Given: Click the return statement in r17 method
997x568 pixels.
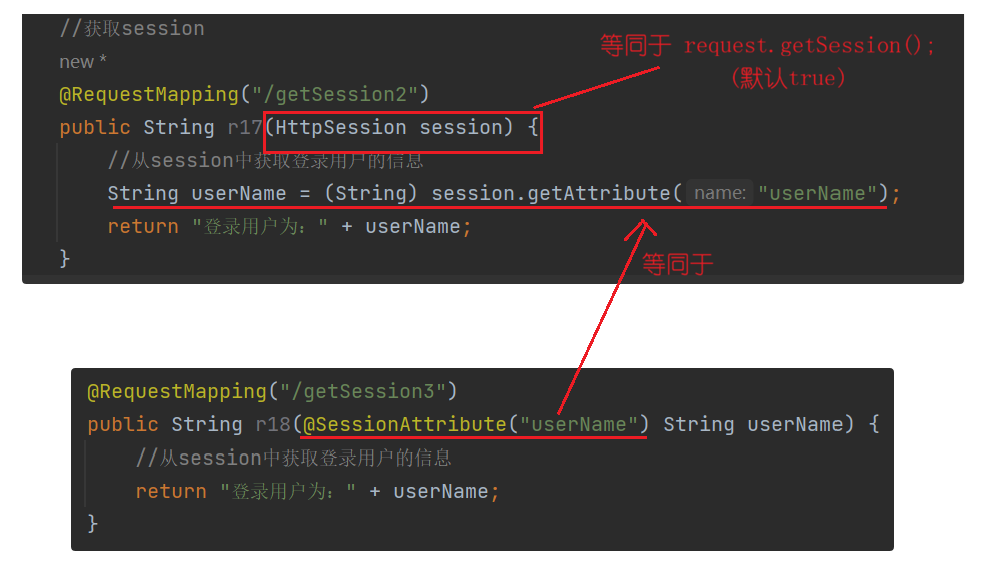Looking at the screenshot, I should coord(289,226).
